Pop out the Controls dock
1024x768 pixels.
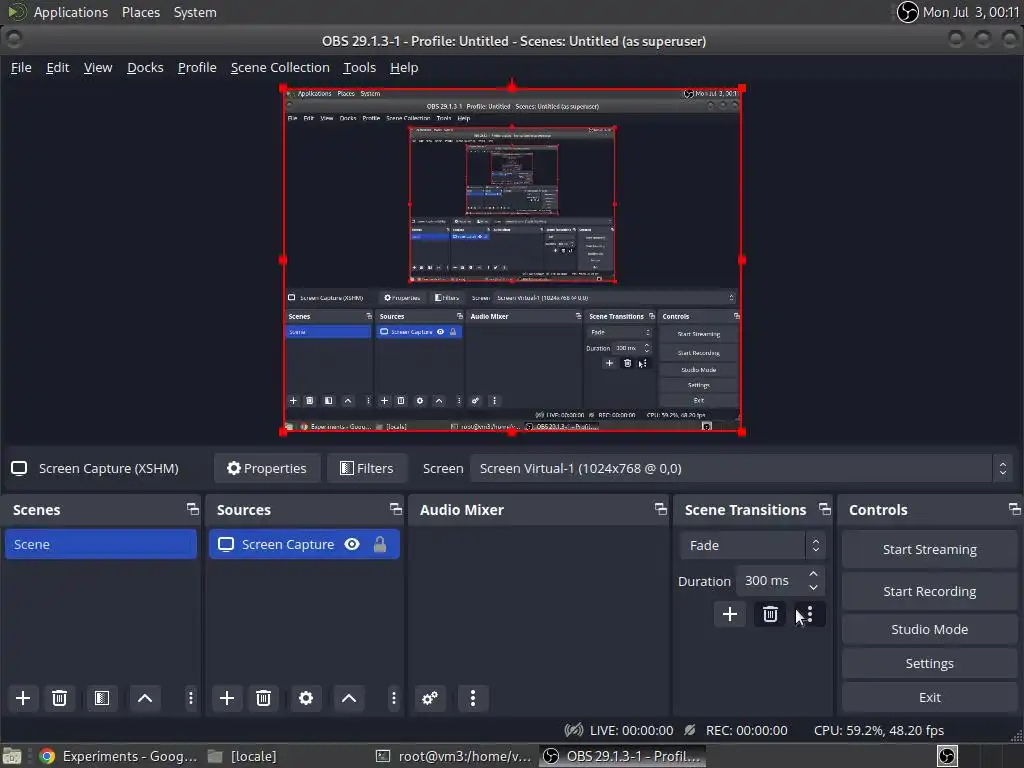[1014, 509]
